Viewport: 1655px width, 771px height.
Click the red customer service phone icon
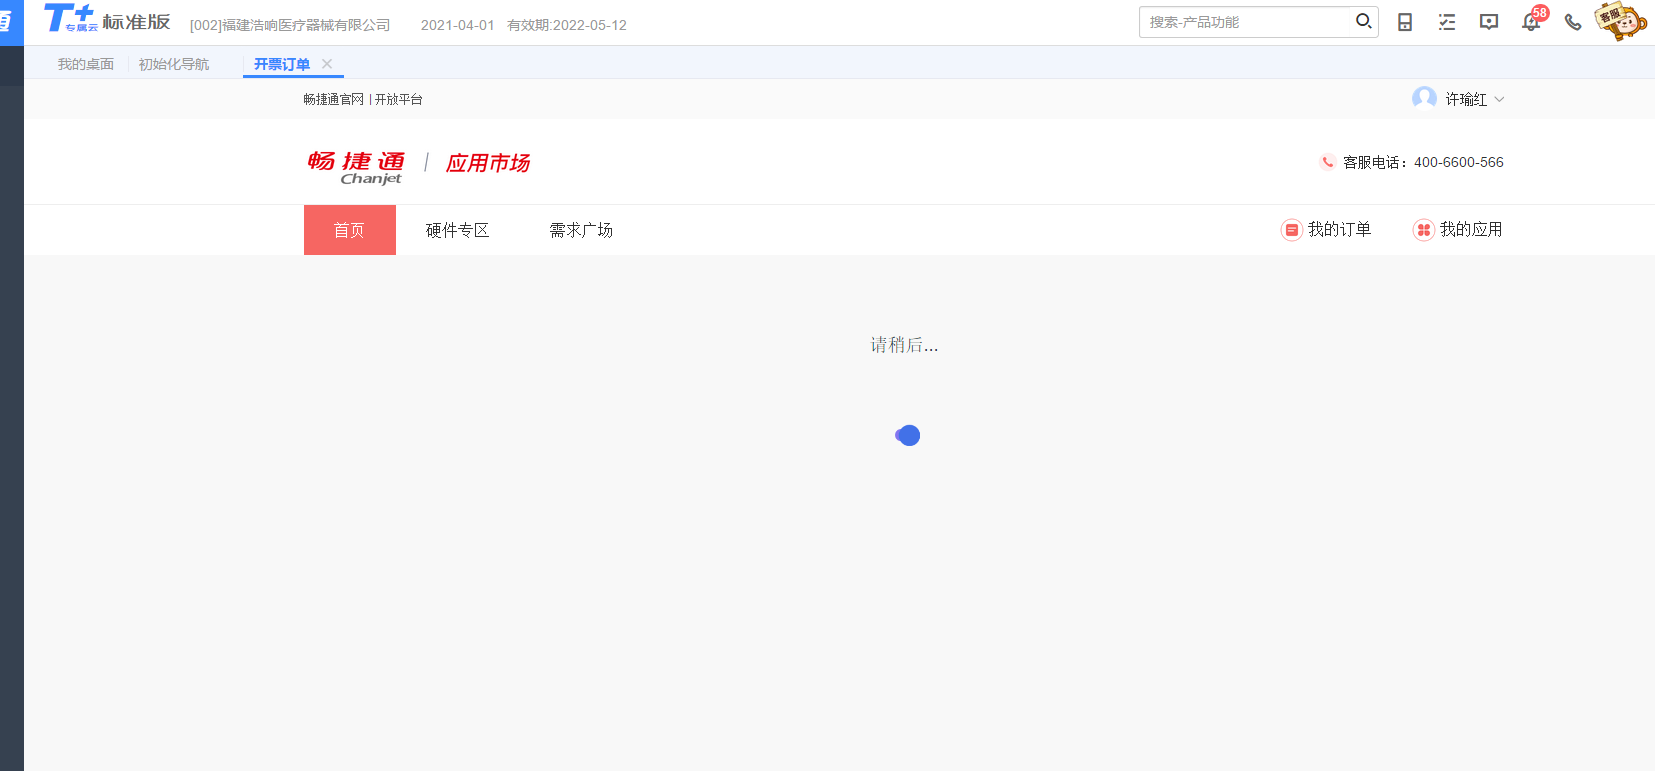tap(1327, 162)
